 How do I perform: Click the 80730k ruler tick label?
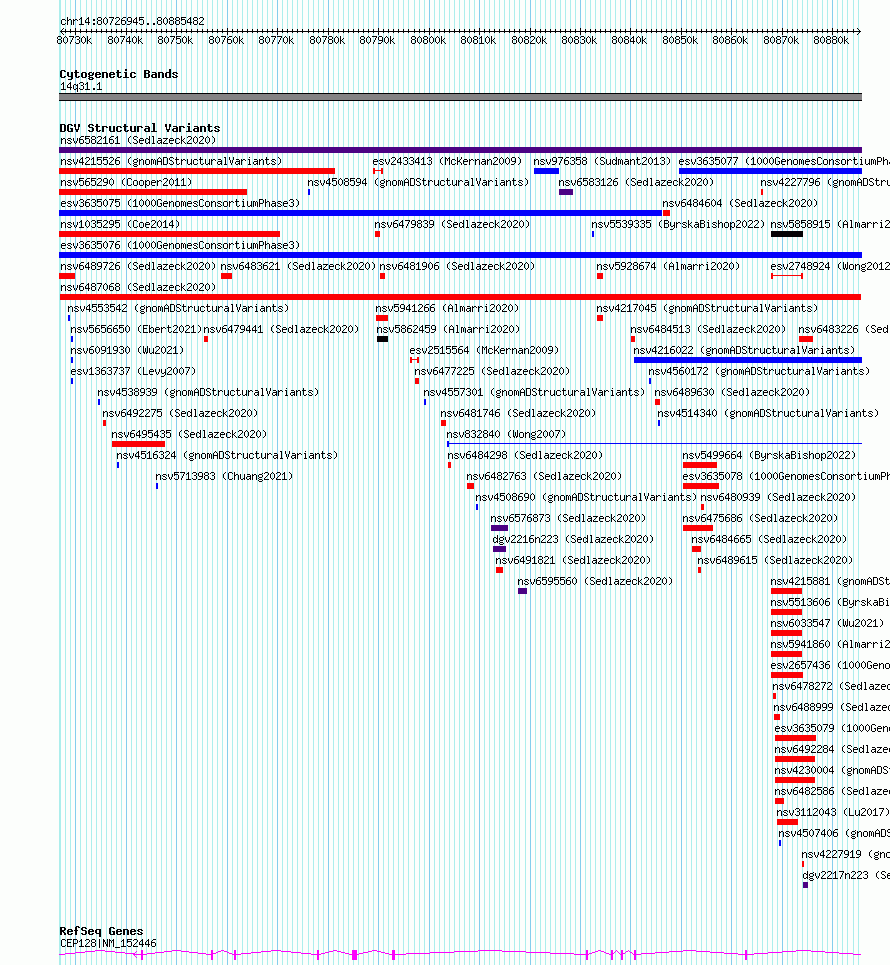point(74,40)
